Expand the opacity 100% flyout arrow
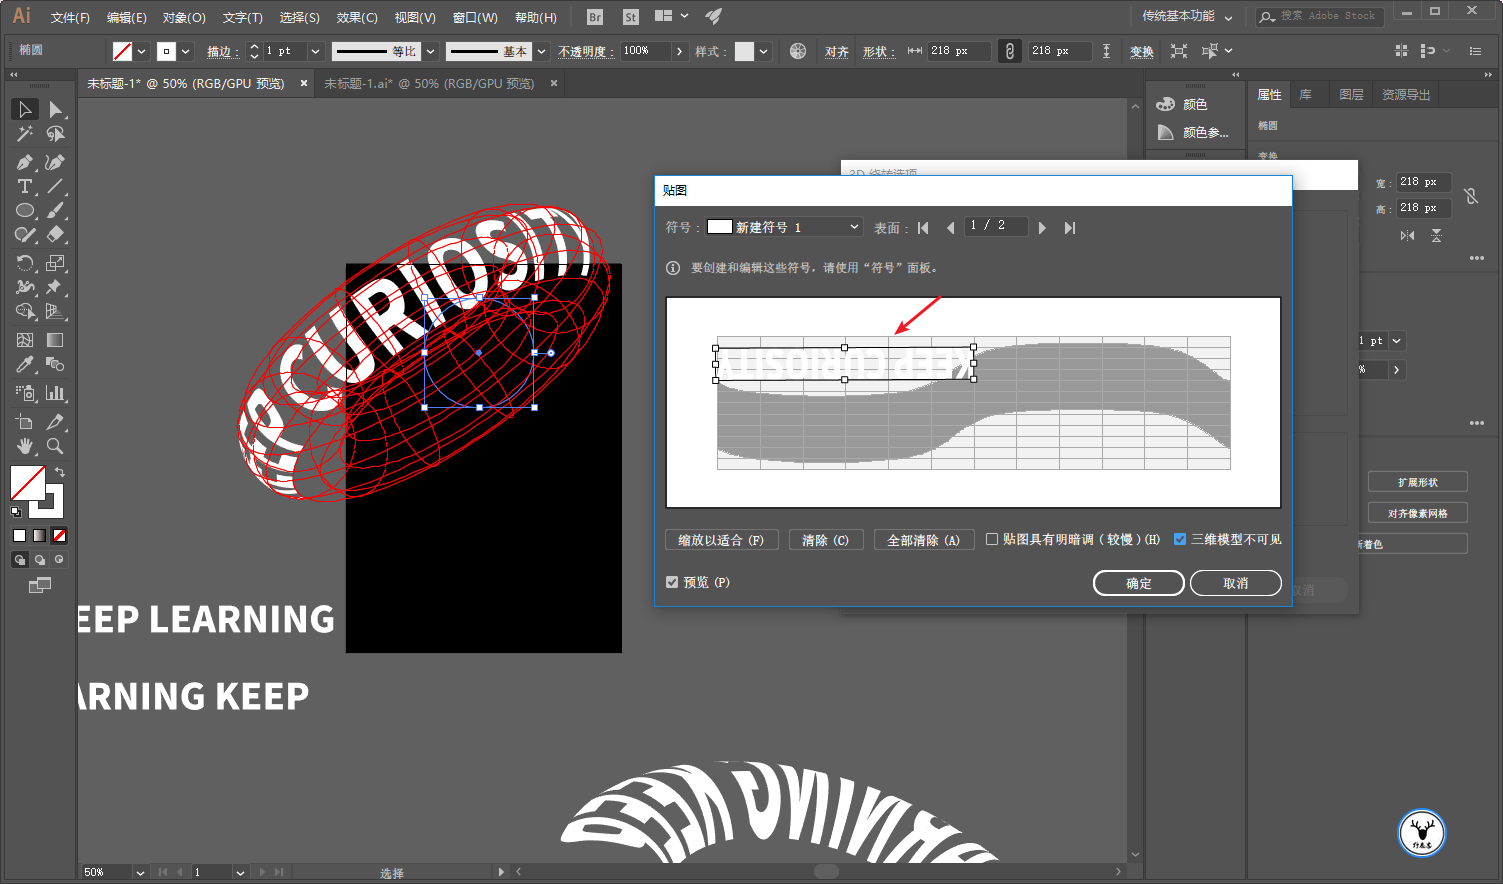This screenshot has height=884, width=1503. [x=680, y=51]
